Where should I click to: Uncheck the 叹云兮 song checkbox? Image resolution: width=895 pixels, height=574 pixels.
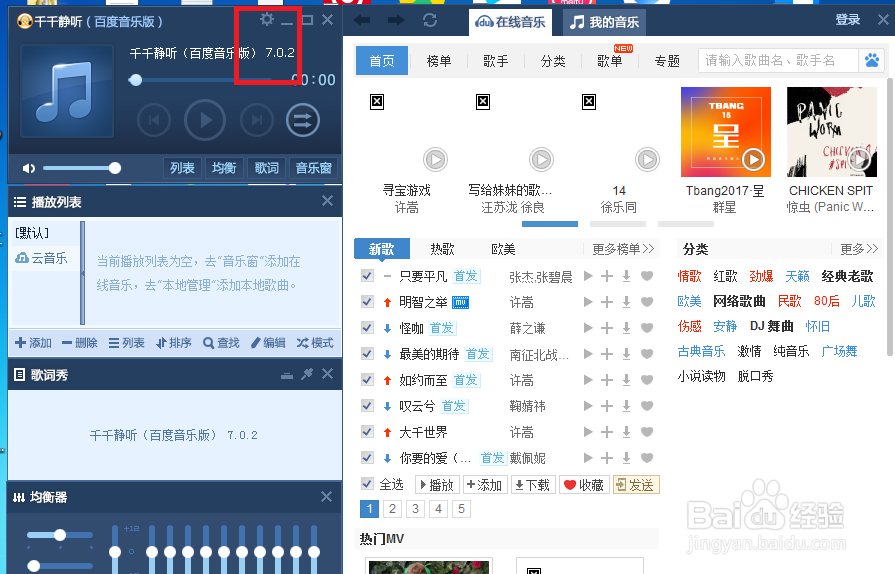tap(367, 406)
